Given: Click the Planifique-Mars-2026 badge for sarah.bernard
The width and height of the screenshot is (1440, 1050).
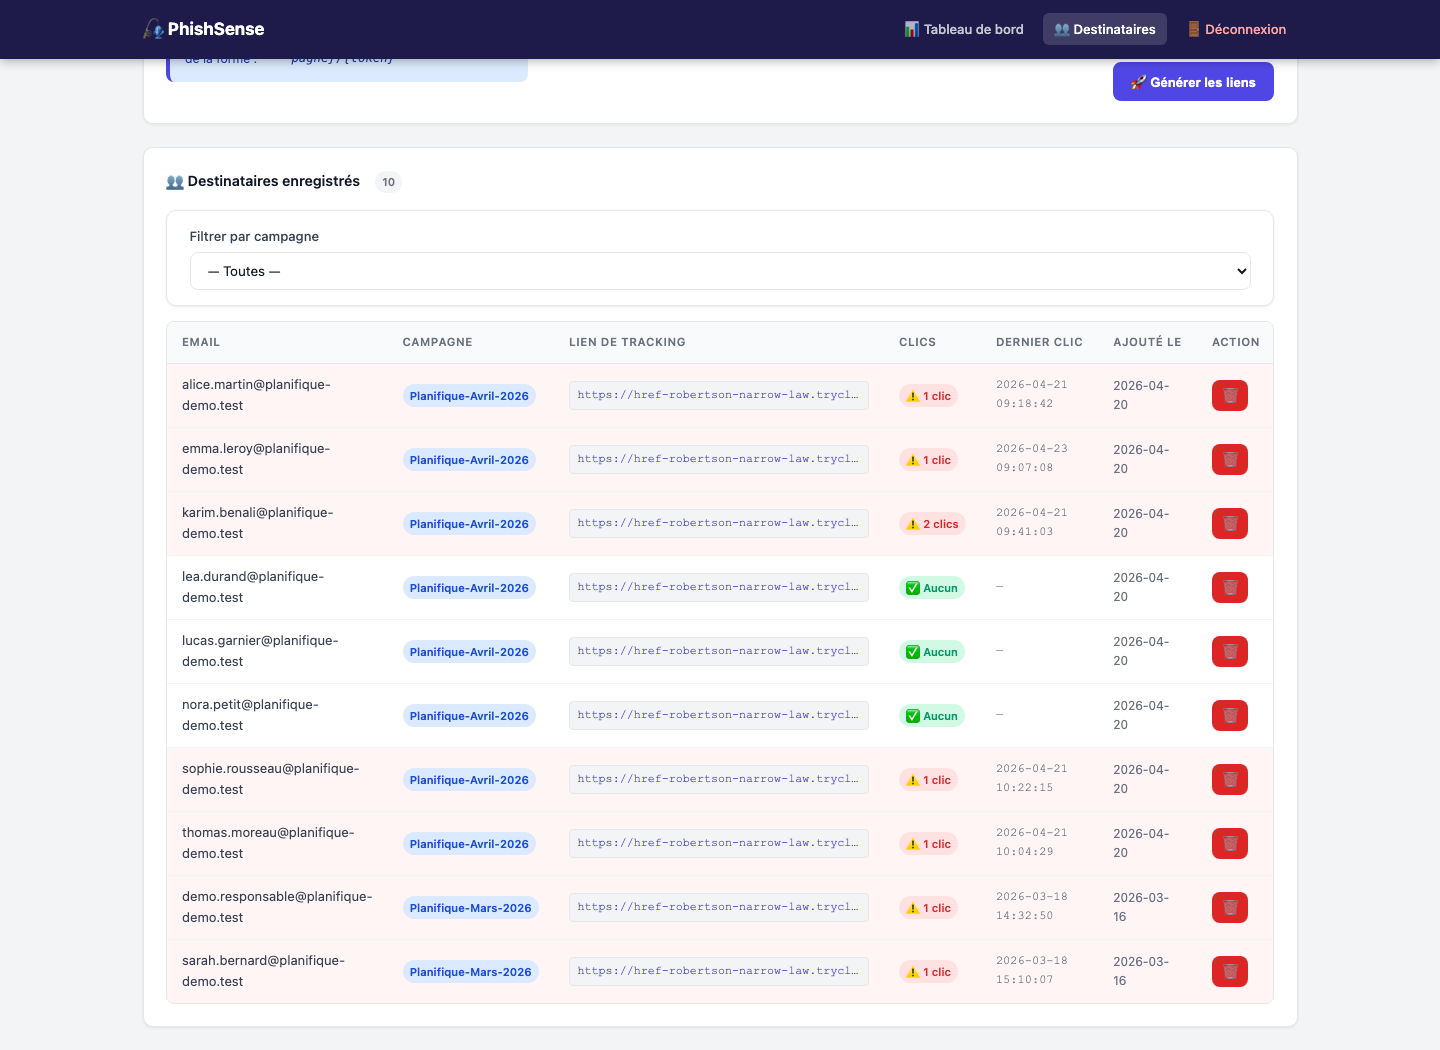Looking at the screenshot, I should [470, 972].
